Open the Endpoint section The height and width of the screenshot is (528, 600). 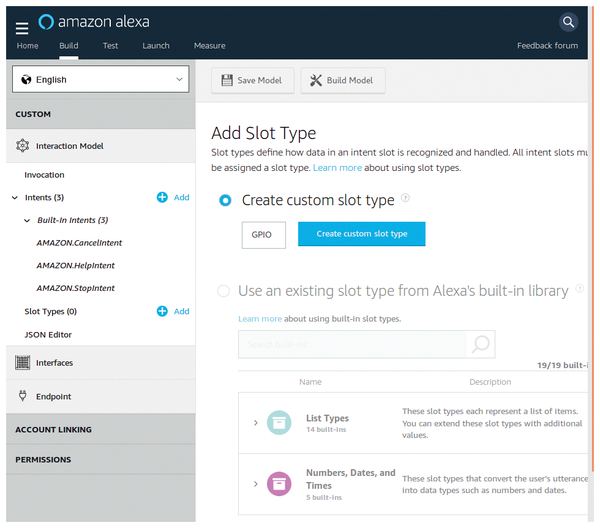point(101,396)
